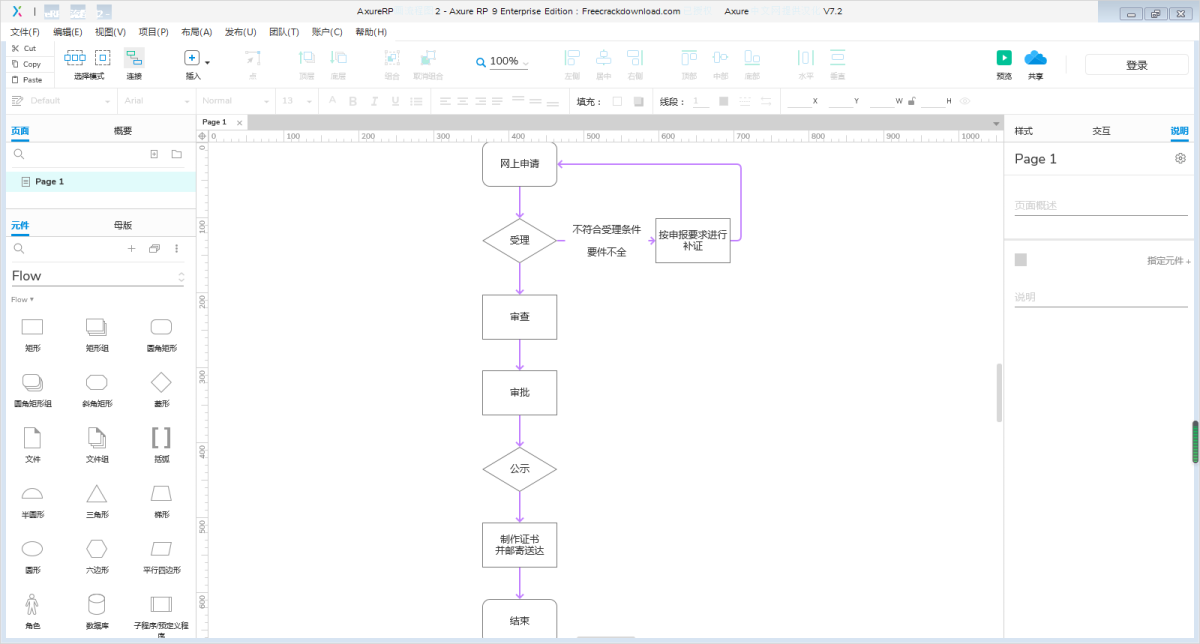Click the Copy button
Image resolution: width=1200 pixels, height=644 pixels.
point(27,64)
